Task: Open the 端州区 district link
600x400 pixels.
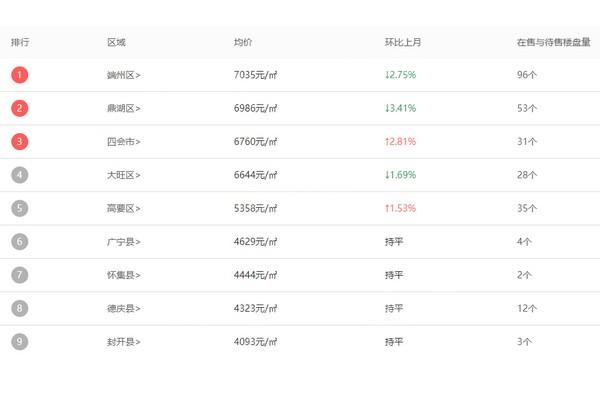Action: coord(124,75)
